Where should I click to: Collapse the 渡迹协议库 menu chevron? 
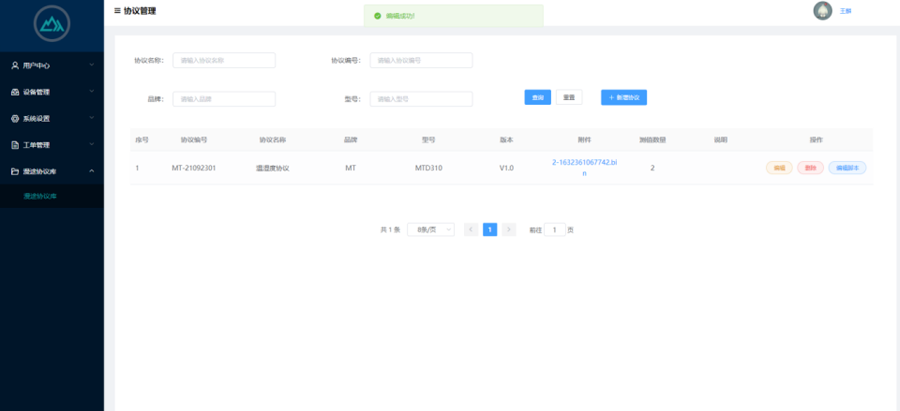[x=91, y=171]
